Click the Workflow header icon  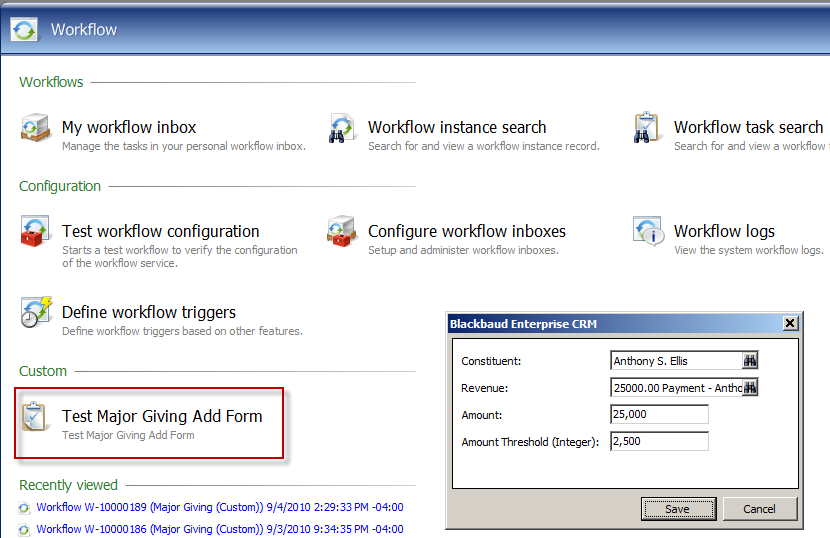[x=24, y=30]
